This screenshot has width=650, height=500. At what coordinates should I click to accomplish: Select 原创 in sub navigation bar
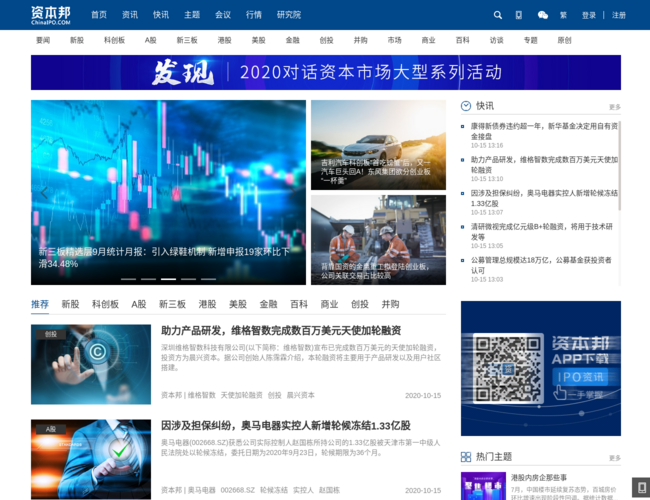click(x=564, y=40)
